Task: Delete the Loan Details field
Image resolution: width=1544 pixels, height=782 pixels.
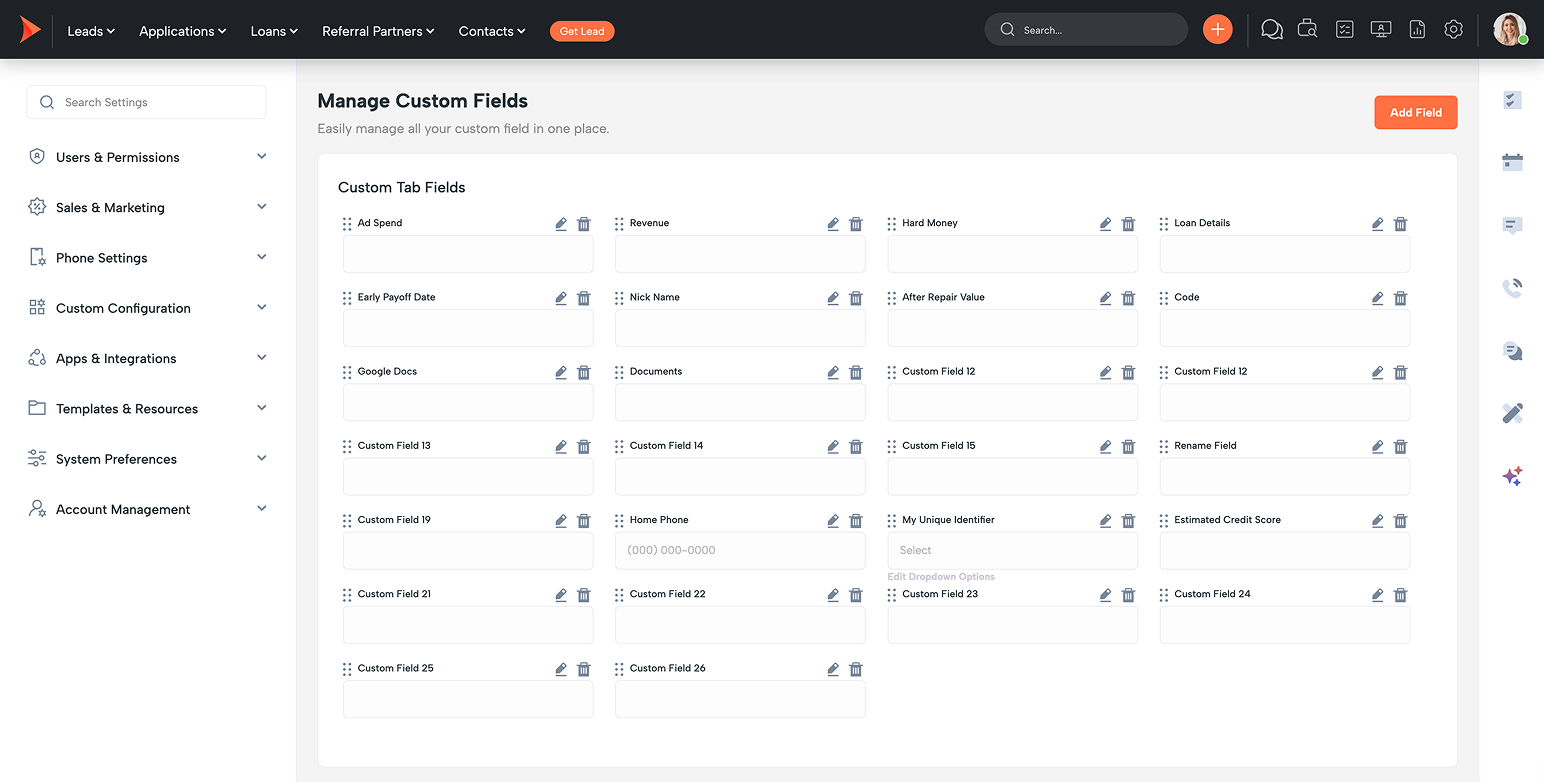Action: coord(1401,224)
